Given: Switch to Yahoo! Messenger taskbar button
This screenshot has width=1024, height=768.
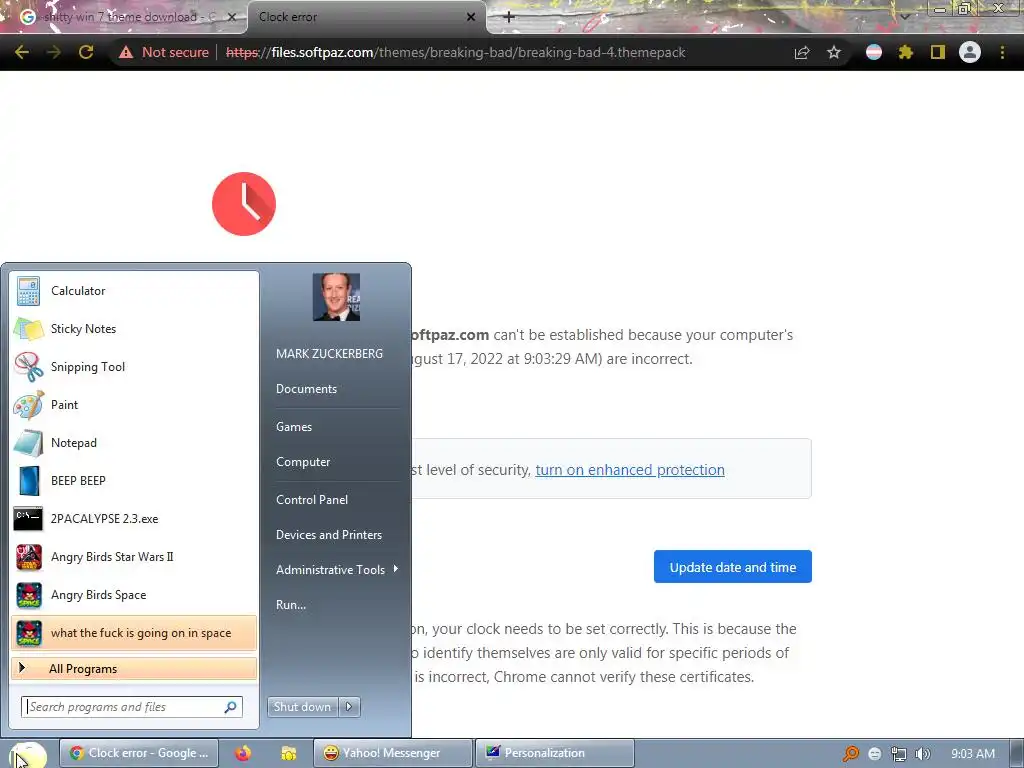Looking at the screenshot, I should coord(392,753).
